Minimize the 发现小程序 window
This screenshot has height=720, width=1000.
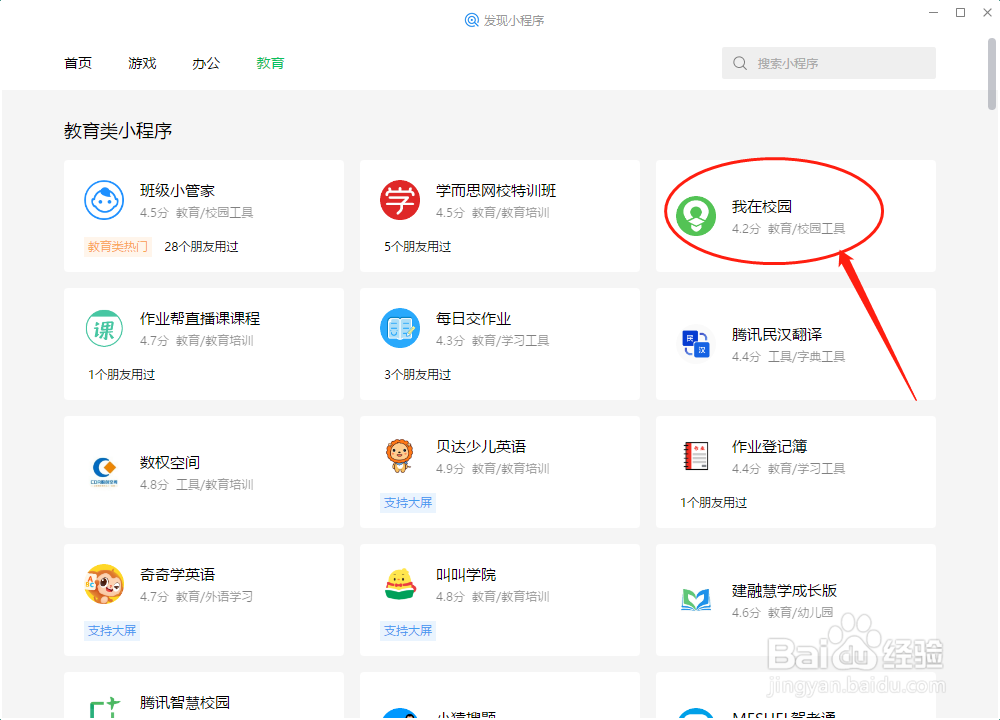coord(934,13)
